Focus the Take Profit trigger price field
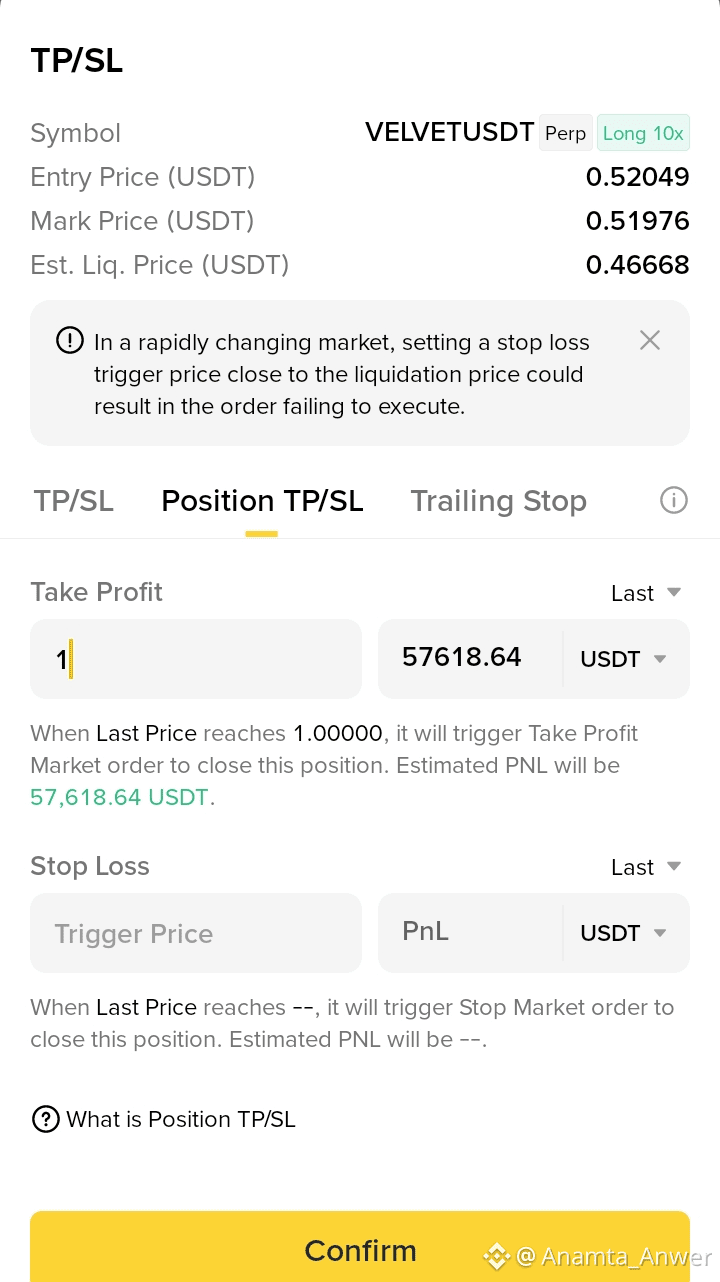 click(x=196, y=659)
